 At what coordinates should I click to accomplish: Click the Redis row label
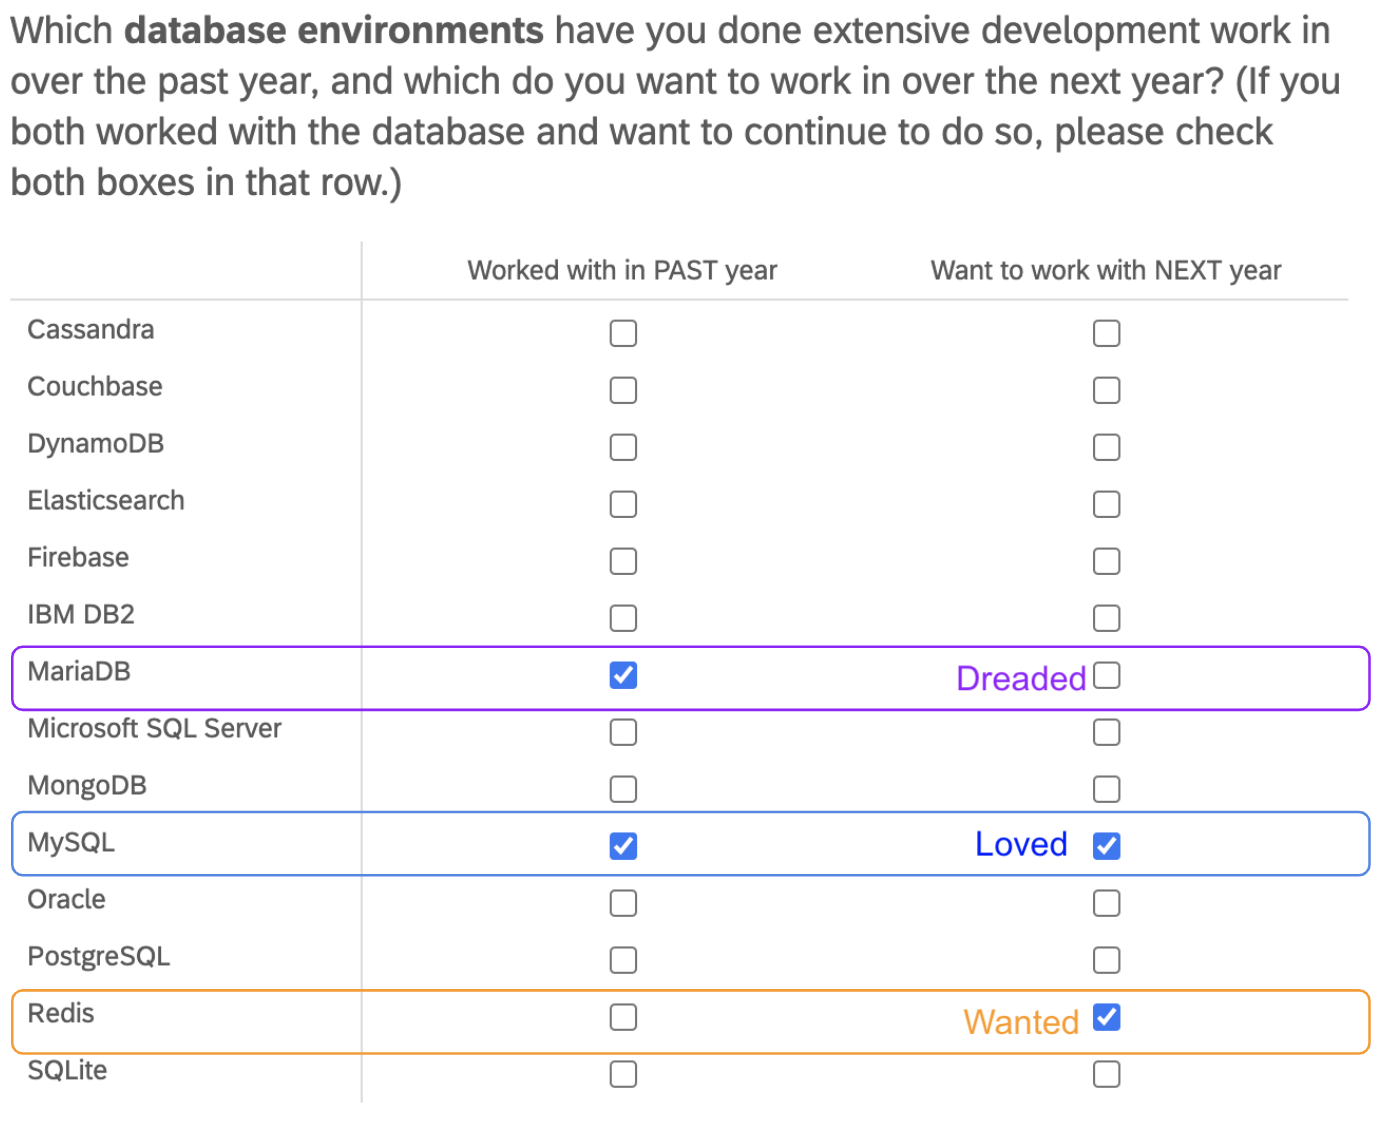coord(61,1013)
